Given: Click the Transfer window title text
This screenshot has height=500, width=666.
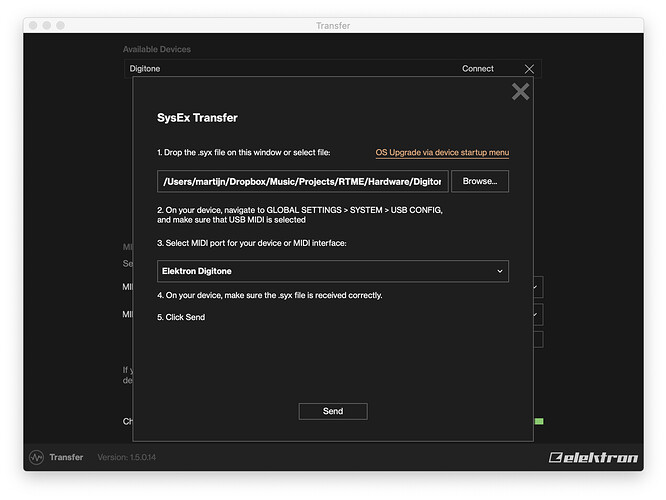Looking at the screenshot, I should (x=332, y=25).
